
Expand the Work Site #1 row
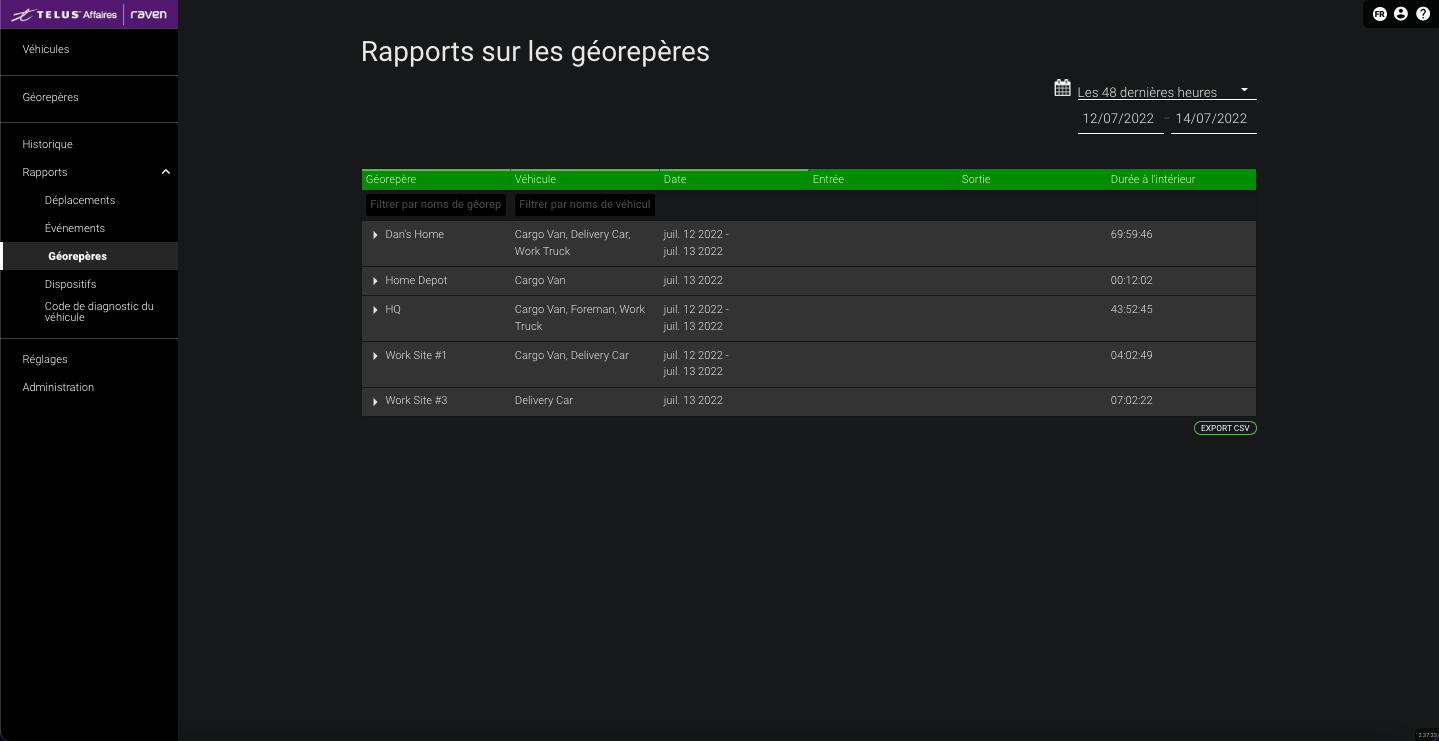[x=375, y=356]
